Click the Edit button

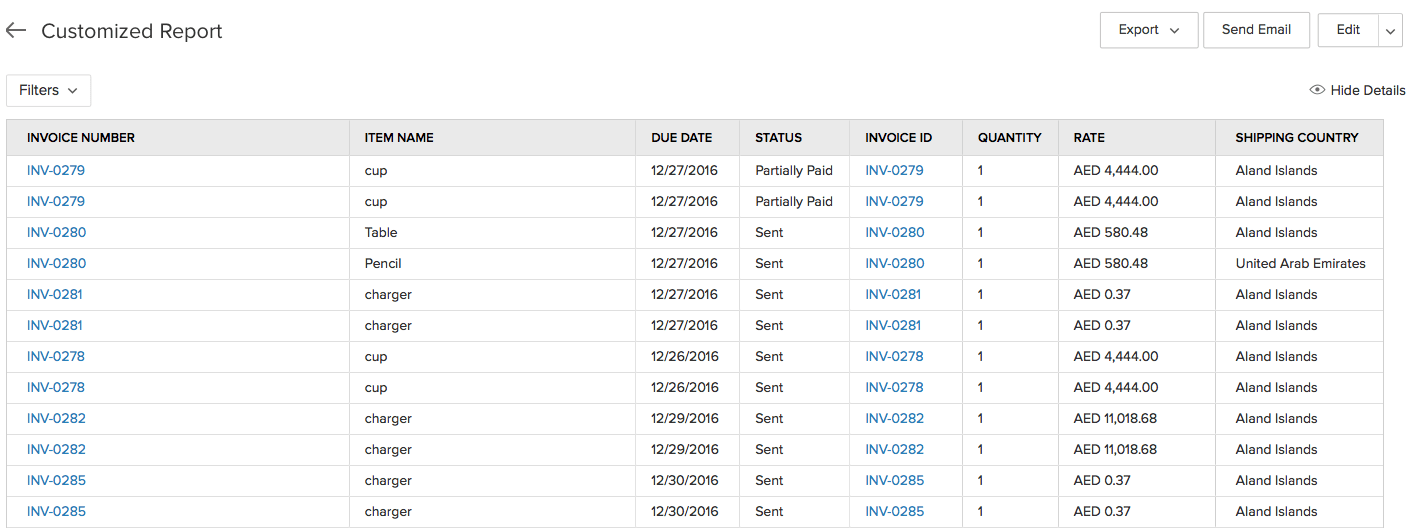coord(1348,30)
